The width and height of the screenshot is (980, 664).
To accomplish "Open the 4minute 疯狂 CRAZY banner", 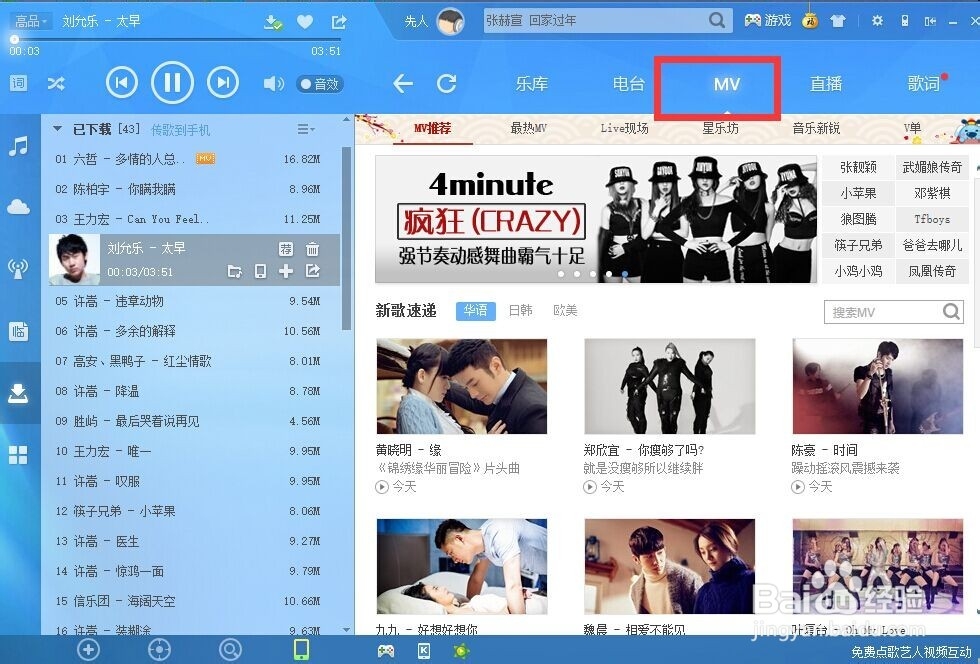I will pyautogui.click(x=596, y=219).
